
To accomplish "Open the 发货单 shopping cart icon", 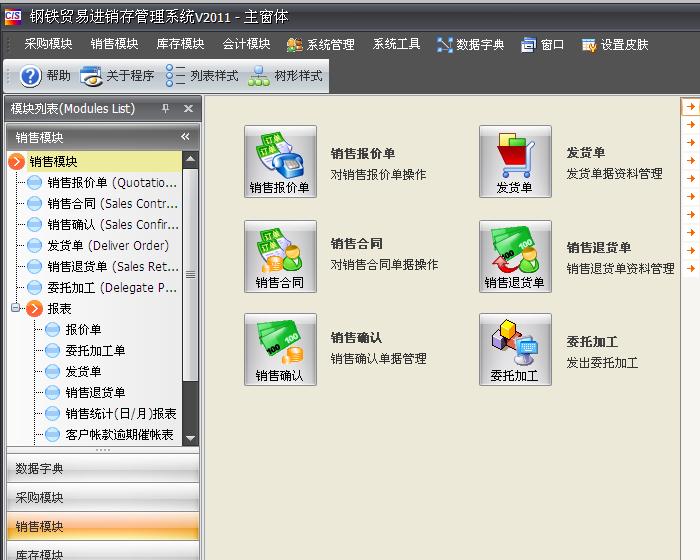I will click(x=515, y=161).
